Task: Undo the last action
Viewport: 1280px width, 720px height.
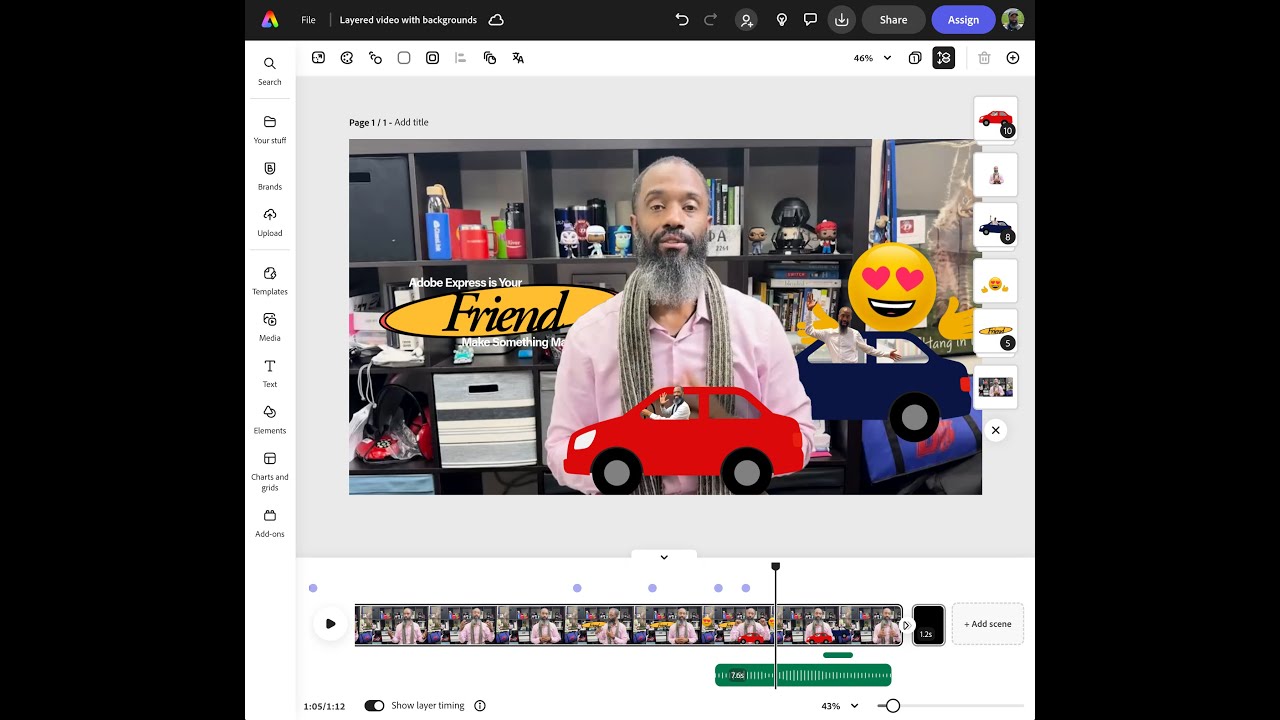Action: [x=682, y=20]
